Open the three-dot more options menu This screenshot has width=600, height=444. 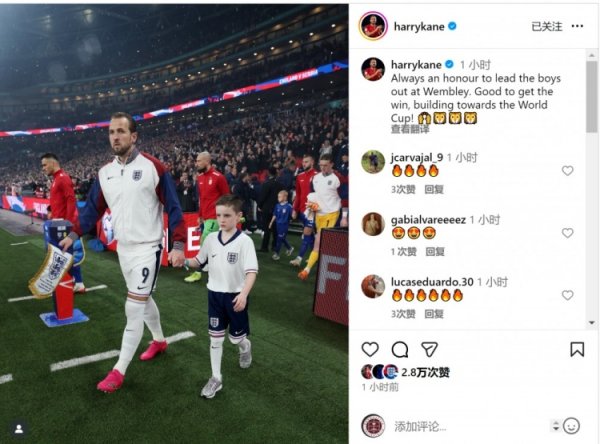[x=577, y=26]
